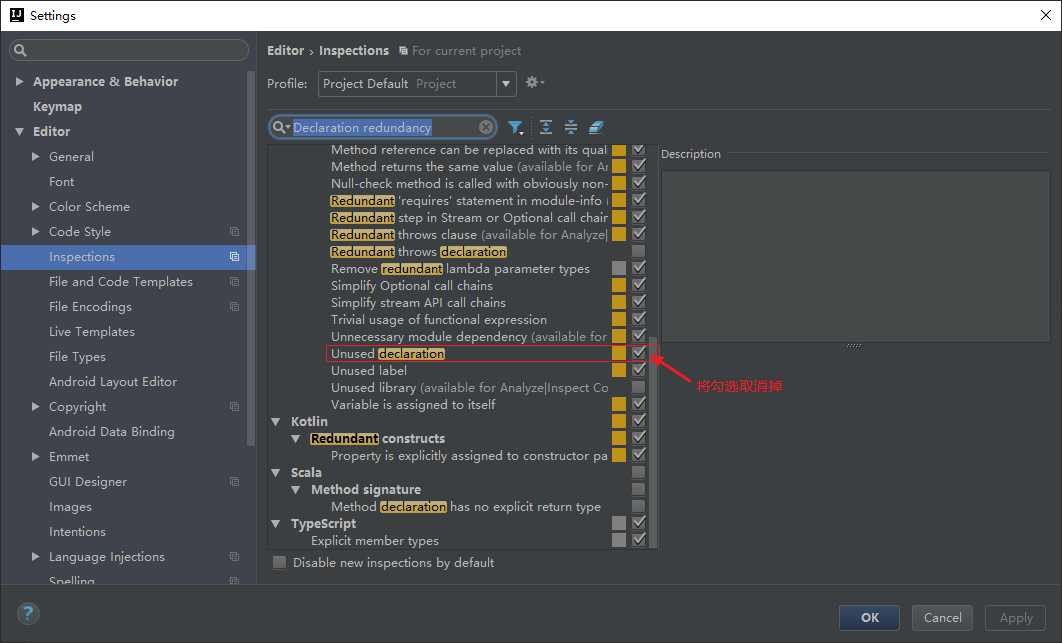
Task: Click the Collapse All tree icon
Action: coord(571,127)
